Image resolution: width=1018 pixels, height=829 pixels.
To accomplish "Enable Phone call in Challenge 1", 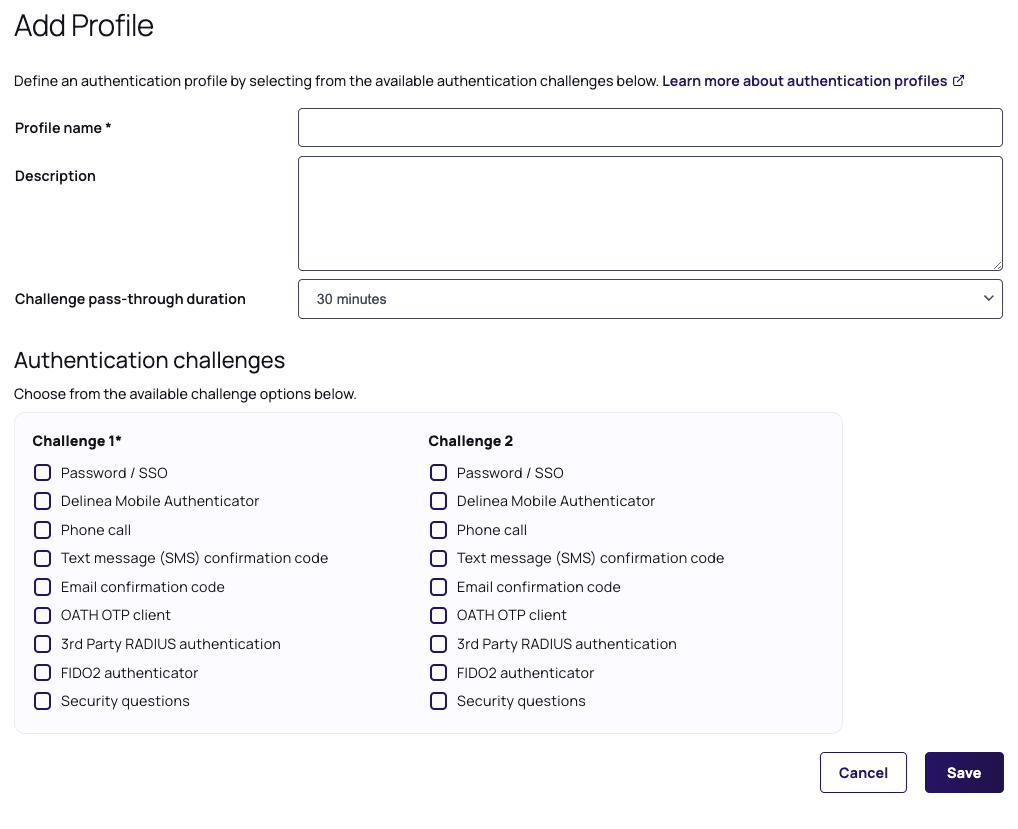I will [x=42, y=529].
